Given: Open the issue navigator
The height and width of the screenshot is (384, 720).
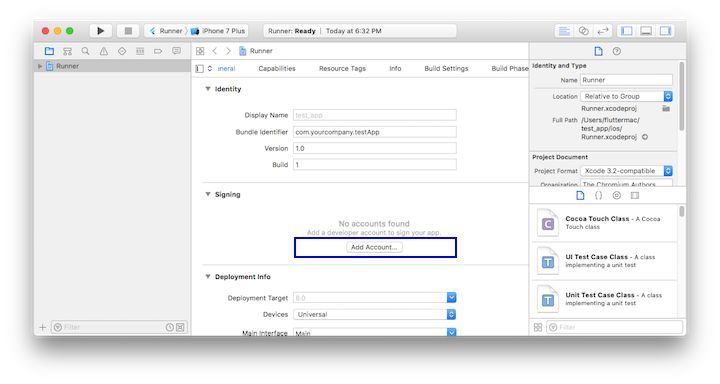Looking at the screenshot, I should point(104,51).
